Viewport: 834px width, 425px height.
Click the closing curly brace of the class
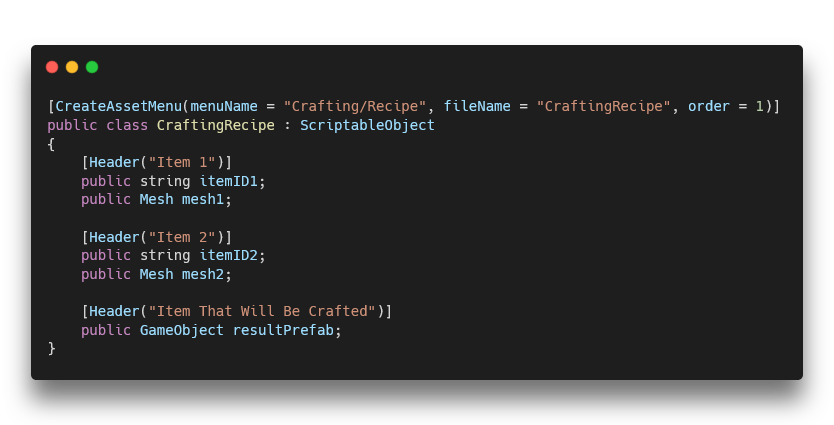(x=52, y=348)
